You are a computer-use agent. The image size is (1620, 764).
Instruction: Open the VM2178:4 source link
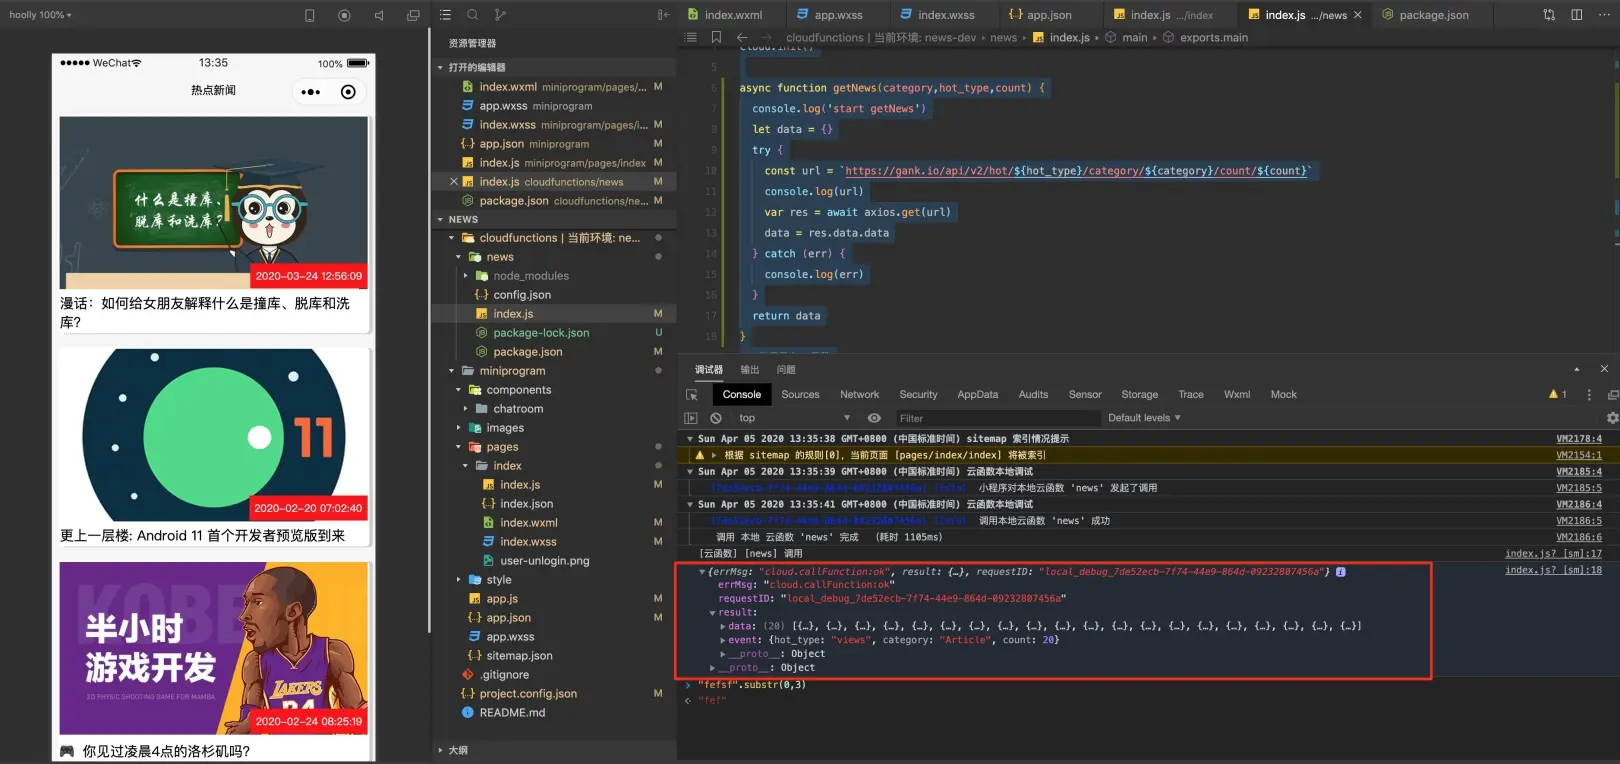pyautogui.click(x=1579, y=439)
